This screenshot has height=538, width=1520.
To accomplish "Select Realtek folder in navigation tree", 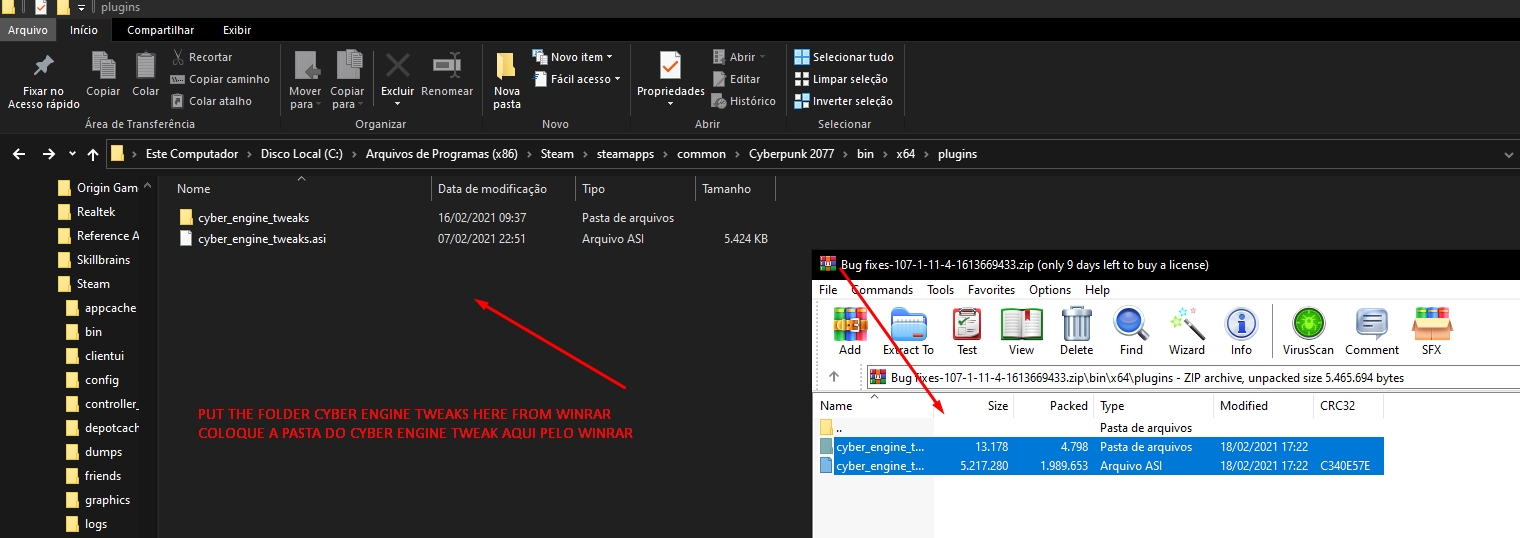I will pyautogui.click(x=96, y=212).
